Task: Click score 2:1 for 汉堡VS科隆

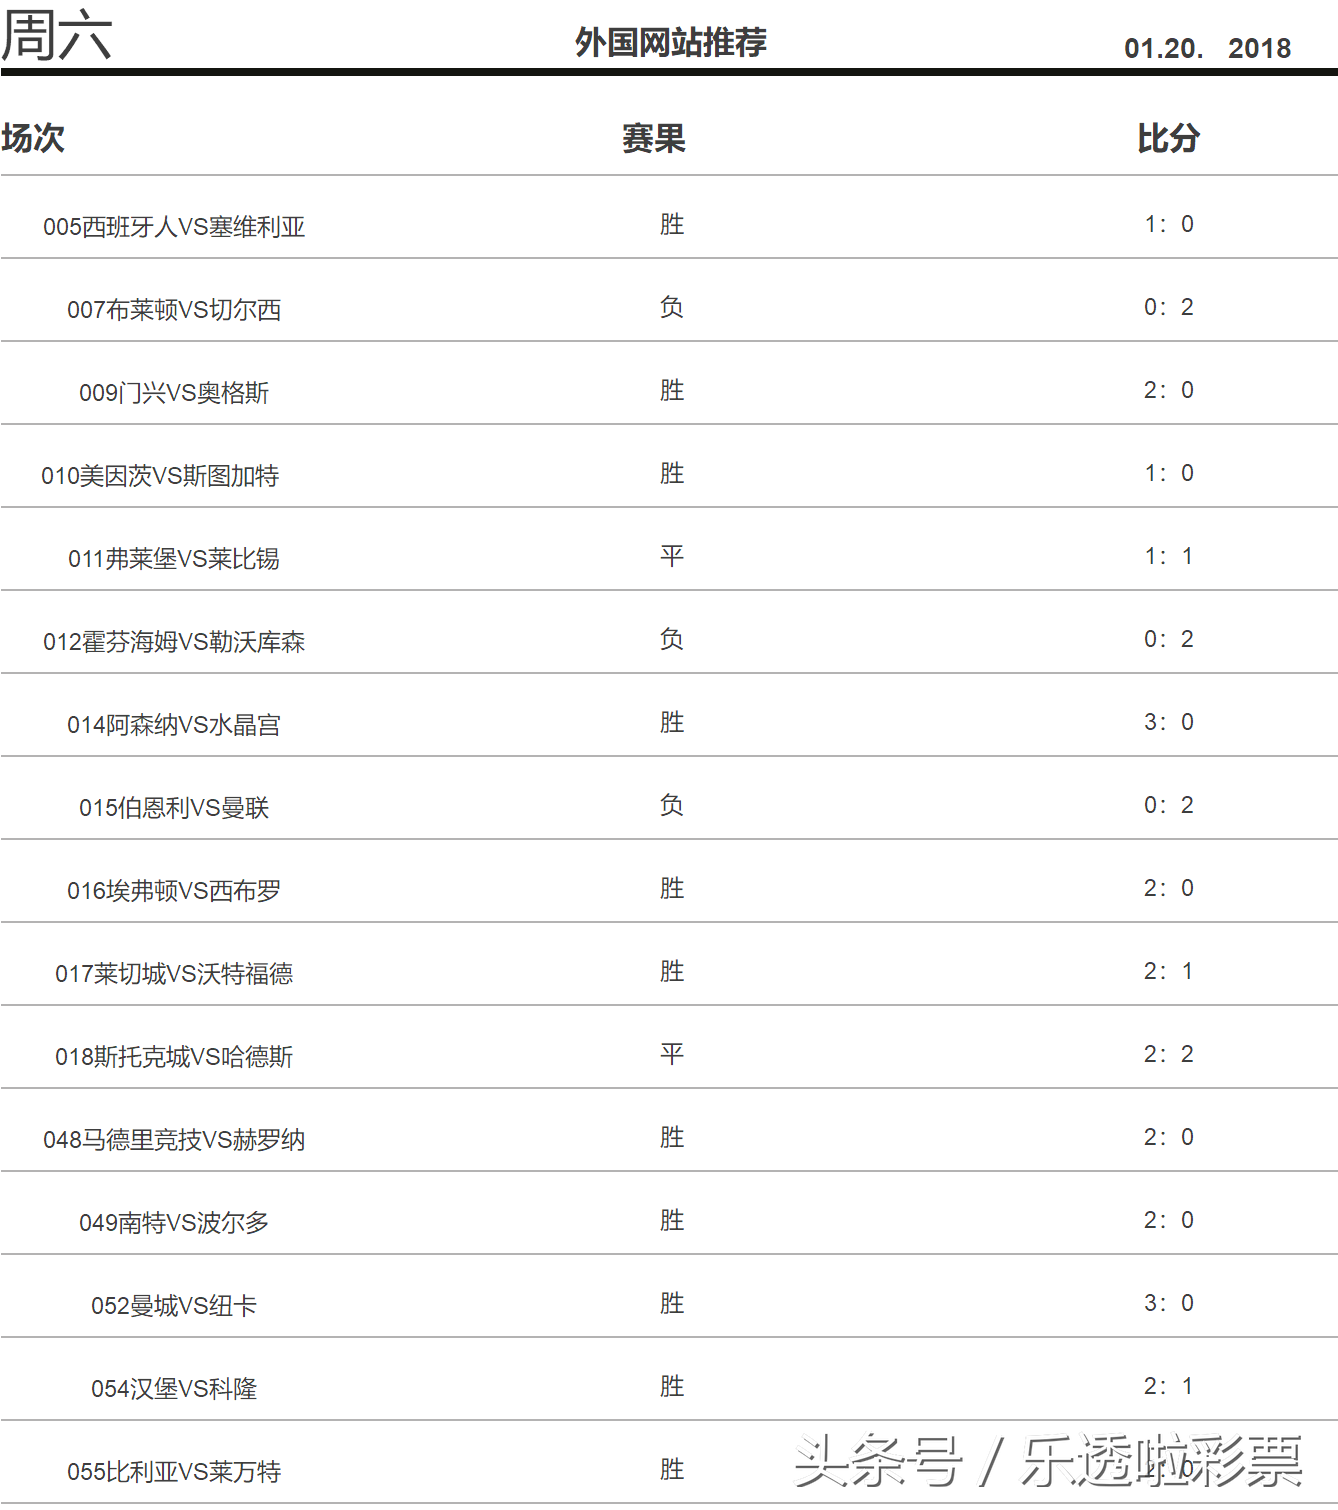Action: (x=1169, y=1386)
